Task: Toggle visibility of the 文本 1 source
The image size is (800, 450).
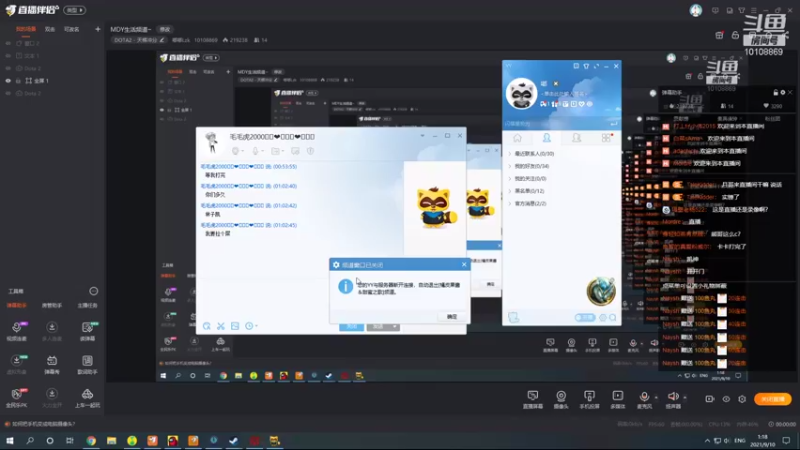Action: (8, 56)
